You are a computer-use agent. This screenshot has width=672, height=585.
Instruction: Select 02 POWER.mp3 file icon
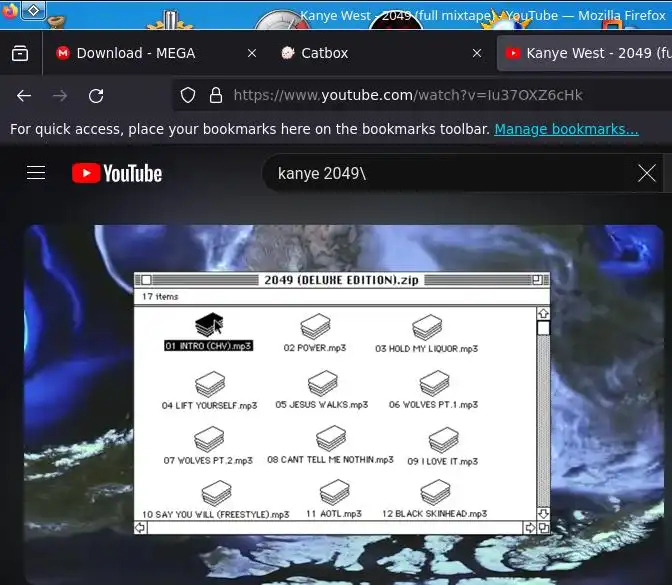coord(315,326)
